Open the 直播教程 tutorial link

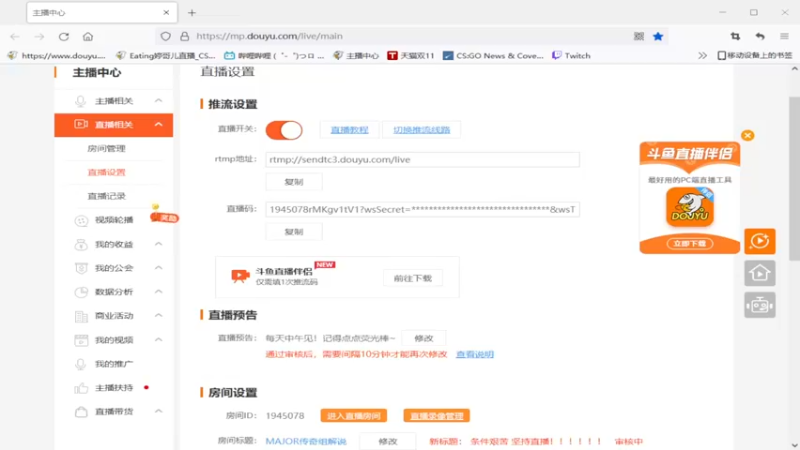[349, 130]
